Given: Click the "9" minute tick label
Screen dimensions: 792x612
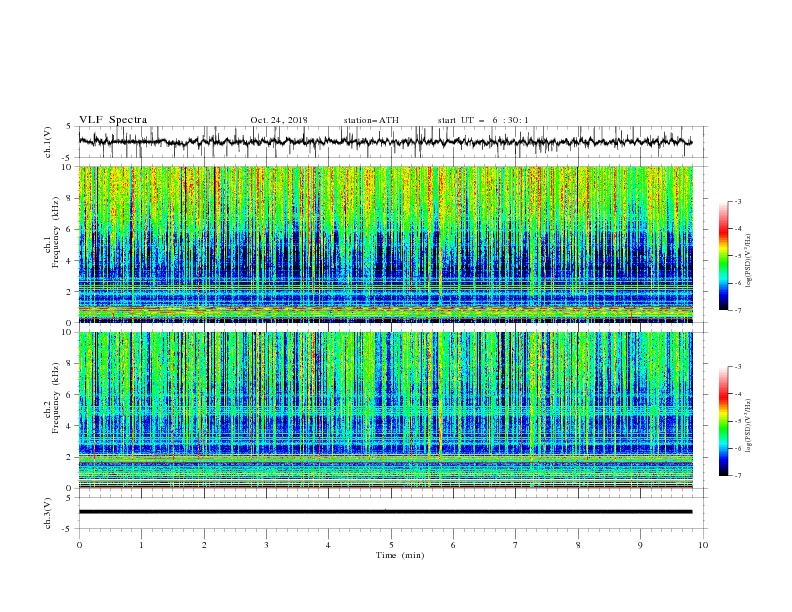Looking at the screenshot, I should click(x=640, y=545).
